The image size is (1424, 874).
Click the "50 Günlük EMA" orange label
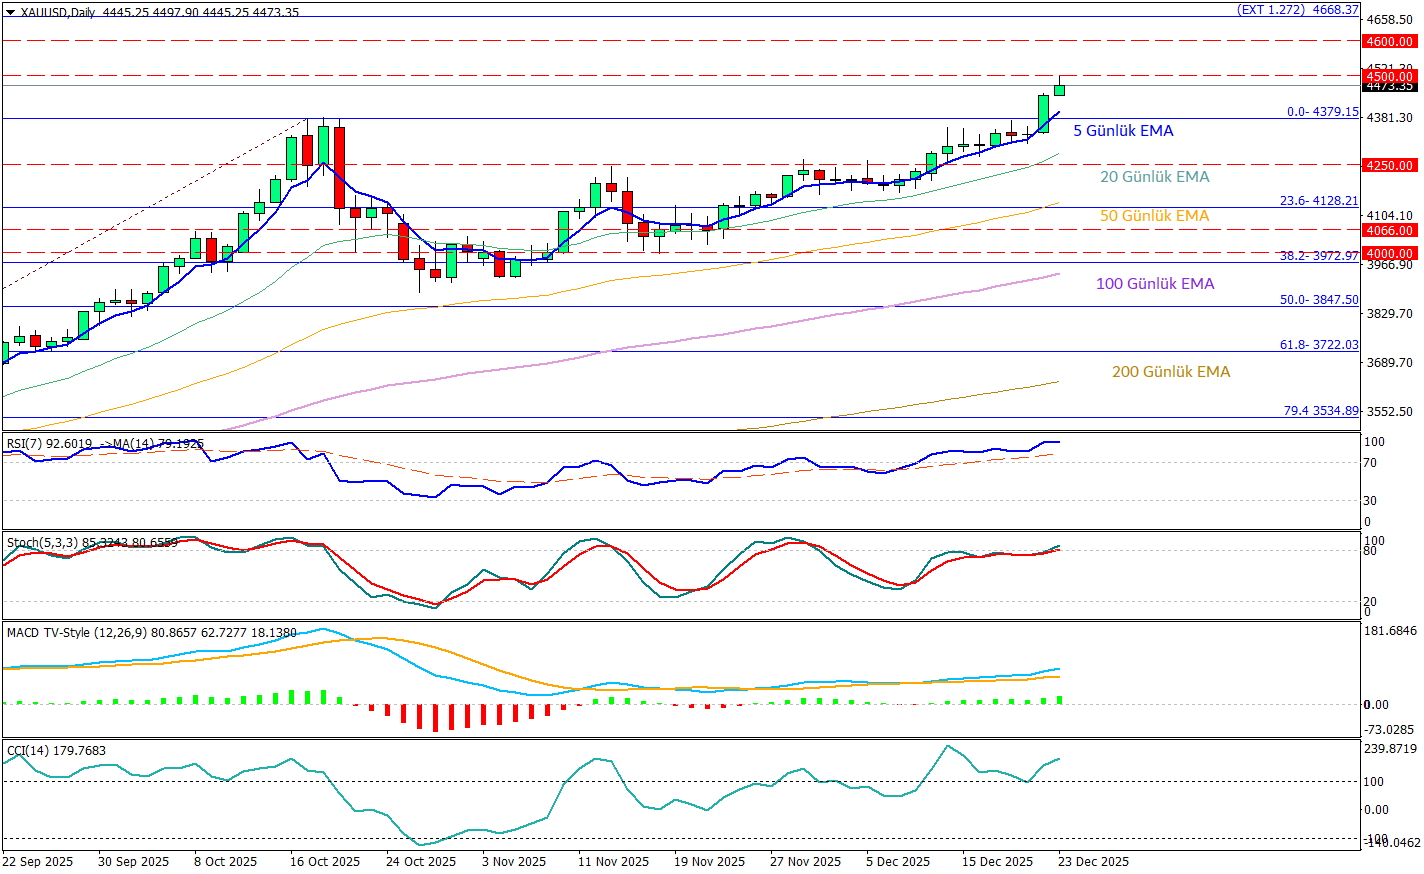1154,216
